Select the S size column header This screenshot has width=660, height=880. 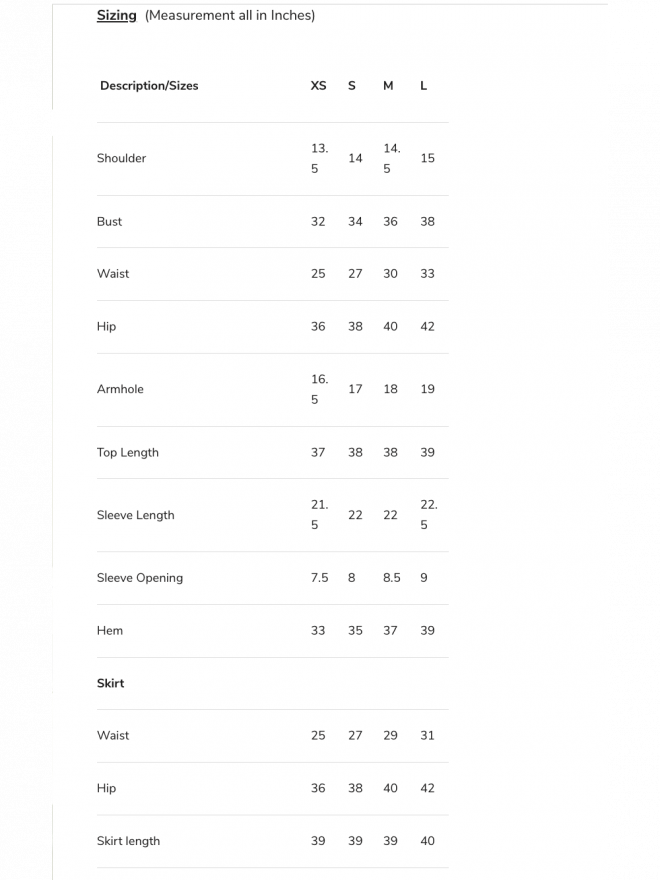click(x=352, y=86)
